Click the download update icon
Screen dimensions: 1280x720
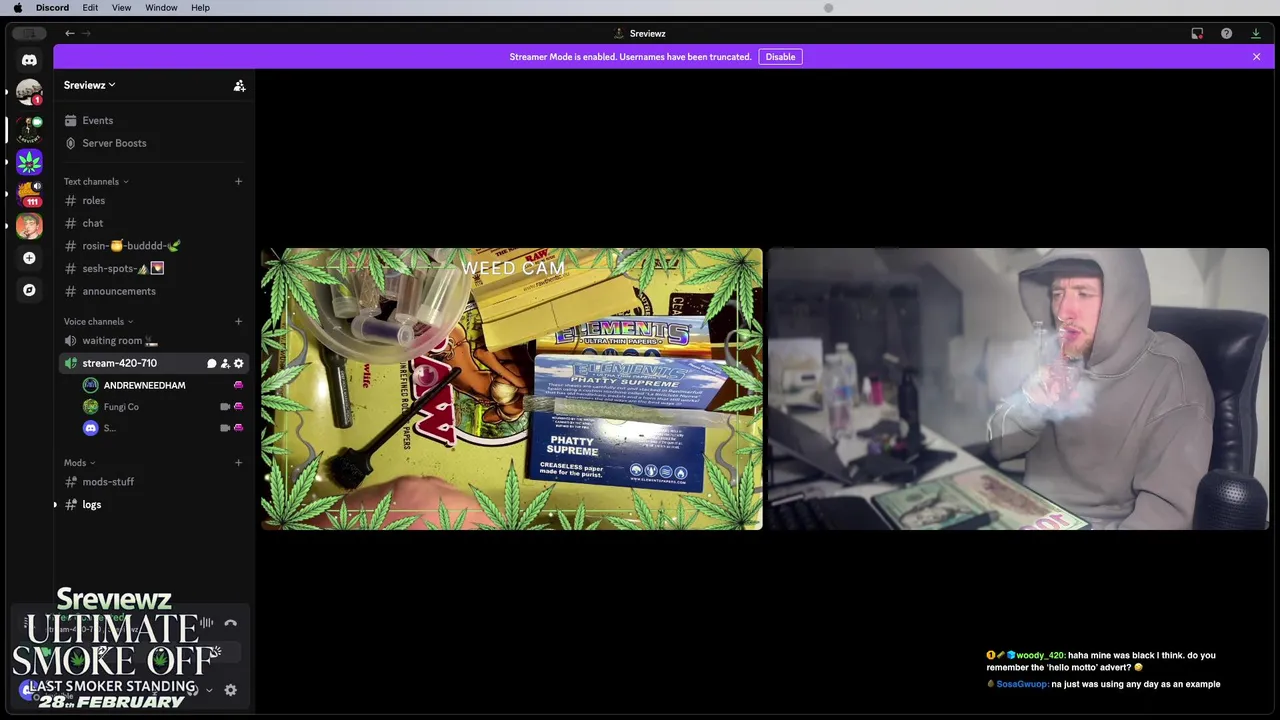[1256, 33]
